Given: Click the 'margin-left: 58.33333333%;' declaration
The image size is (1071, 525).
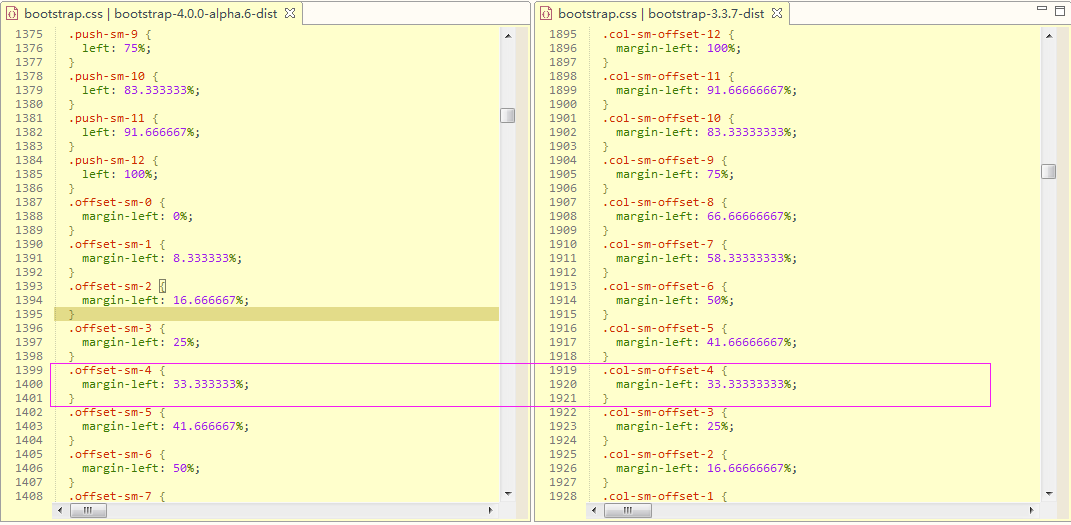Looking at the screenshot, I should pos(706,258).
